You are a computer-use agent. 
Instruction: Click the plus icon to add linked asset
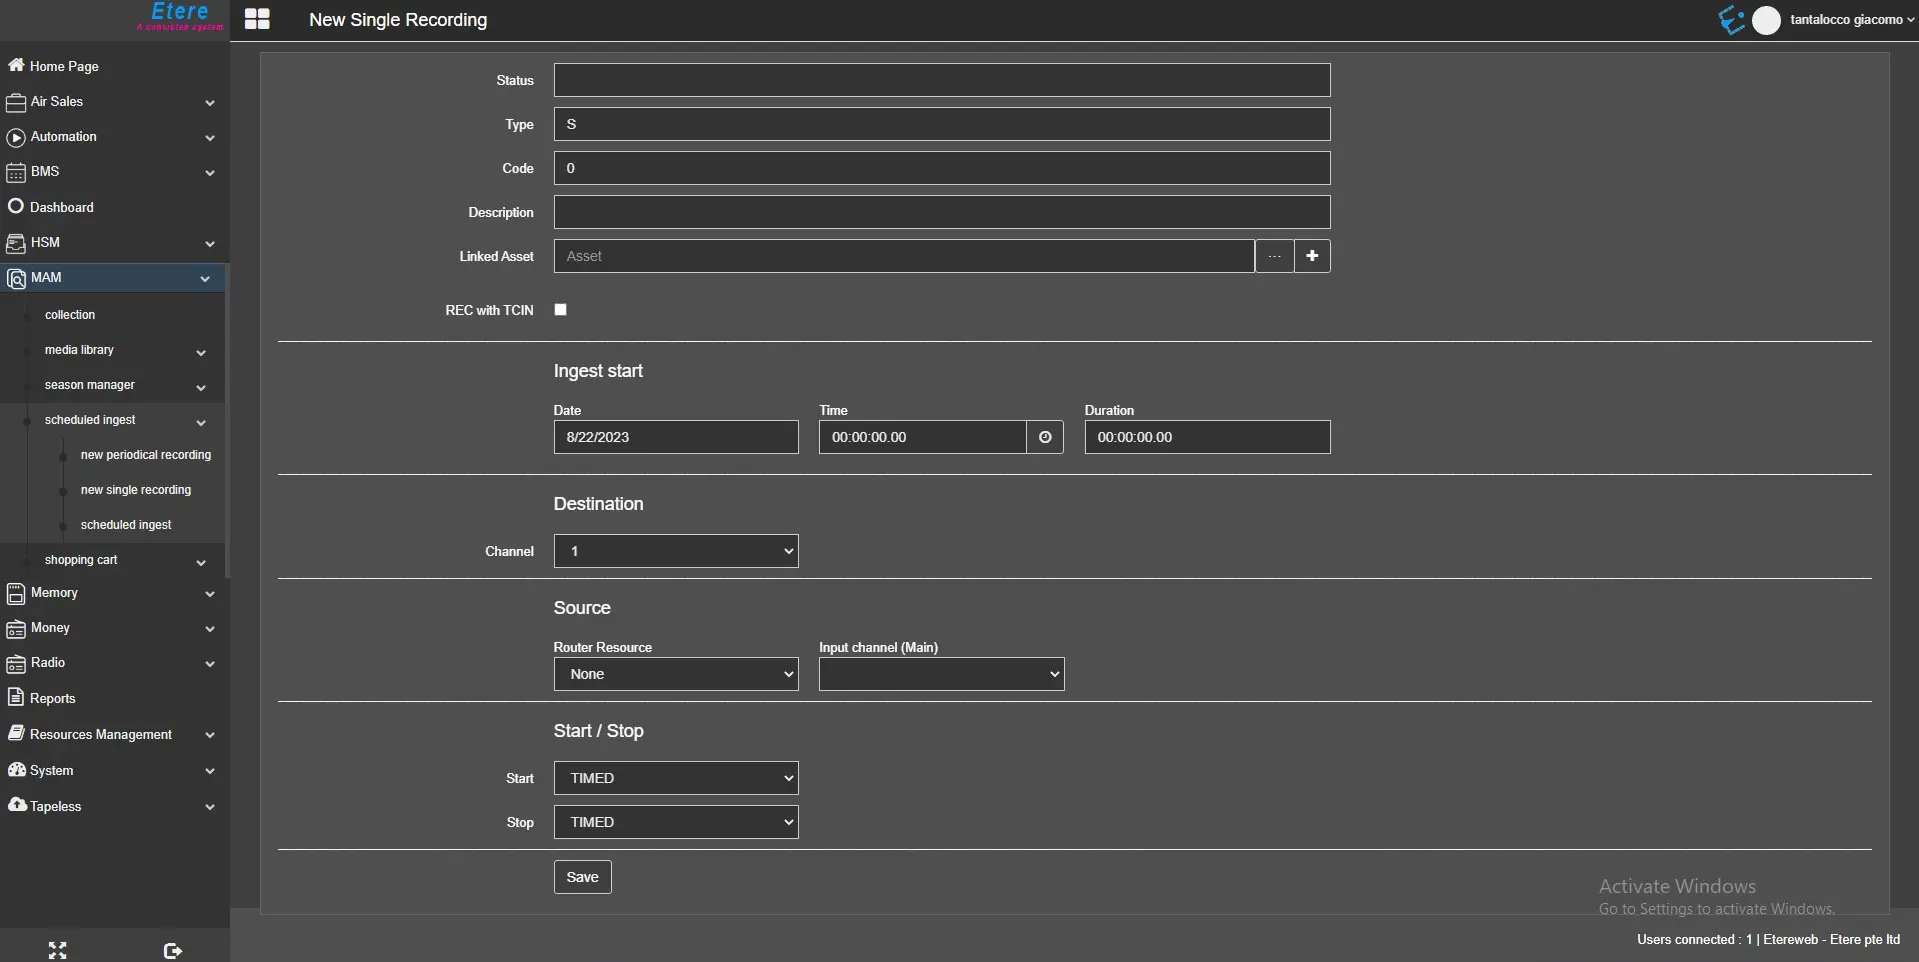[1312, 256]
